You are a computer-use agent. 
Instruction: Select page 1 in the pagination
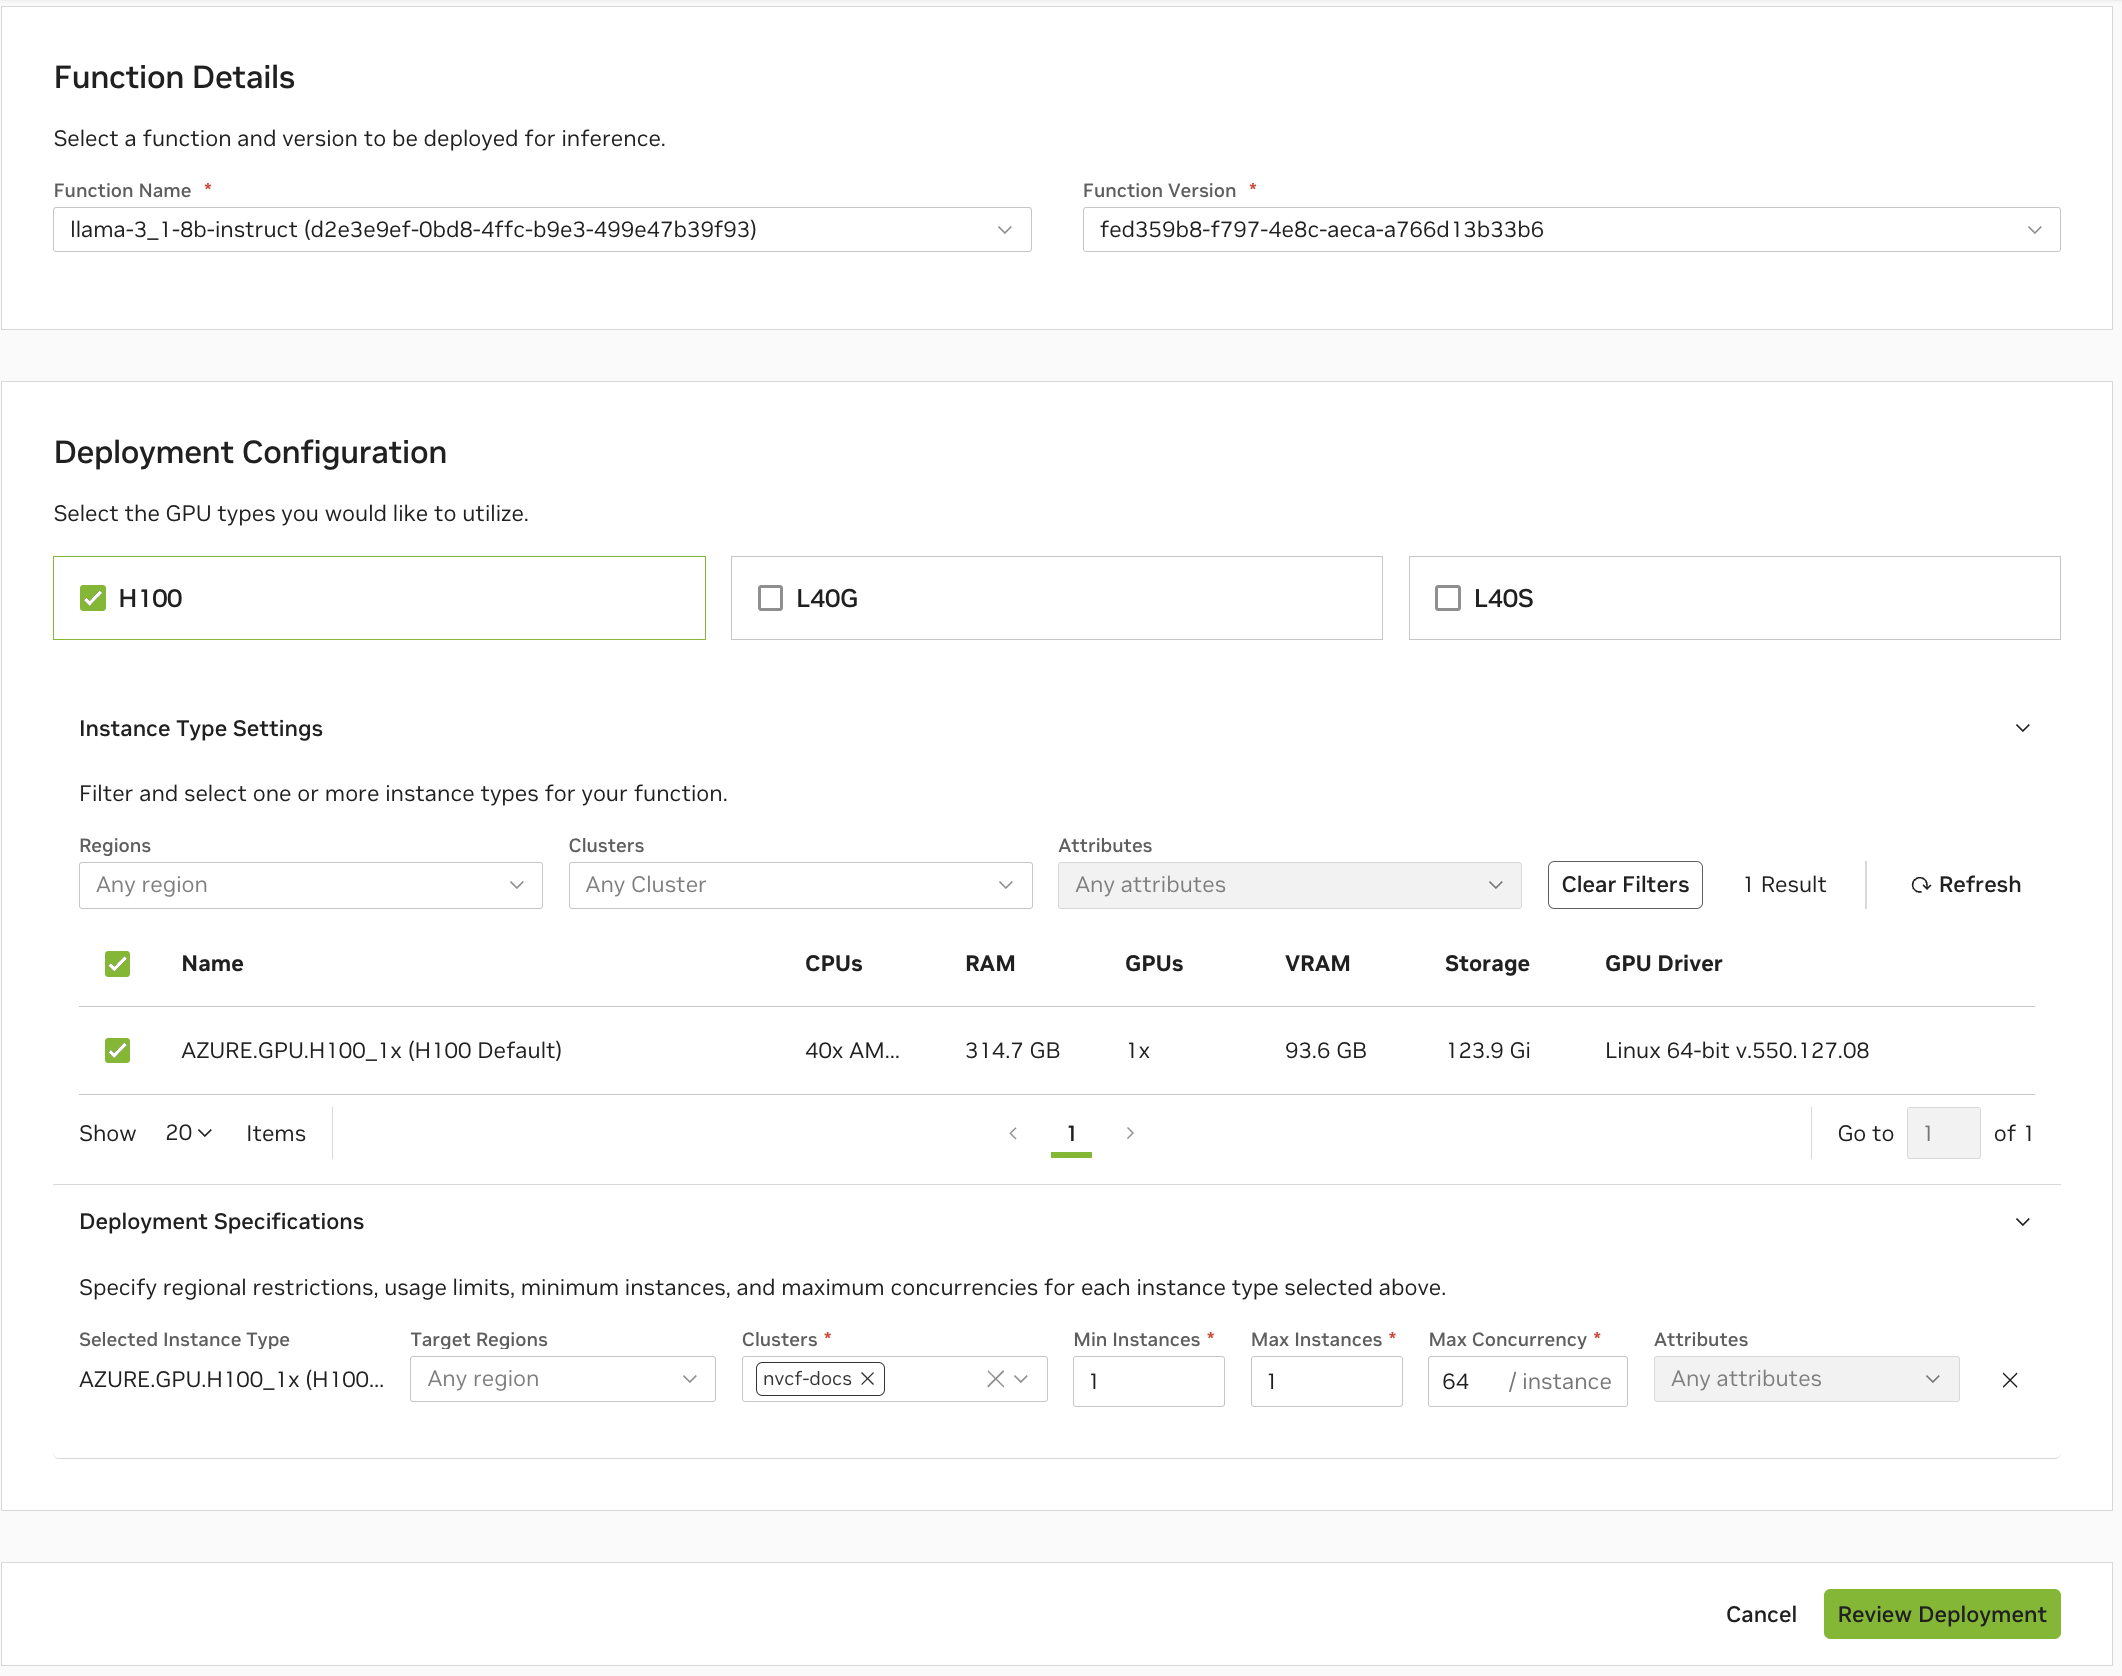(x=1071, y=1133)
